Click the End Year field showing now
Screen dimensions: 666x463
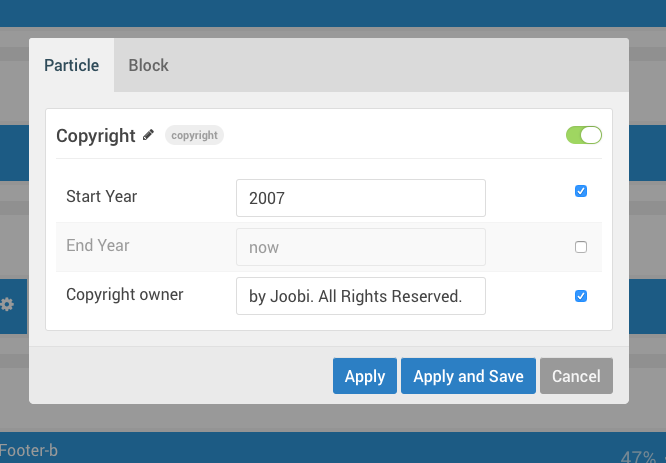(x=361, y=247)
